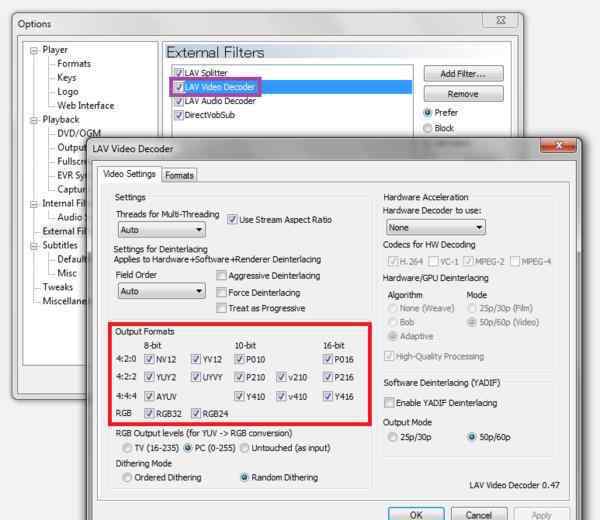Open the Logo options page
Screen dimensions: 600x520
pos(68,92)
